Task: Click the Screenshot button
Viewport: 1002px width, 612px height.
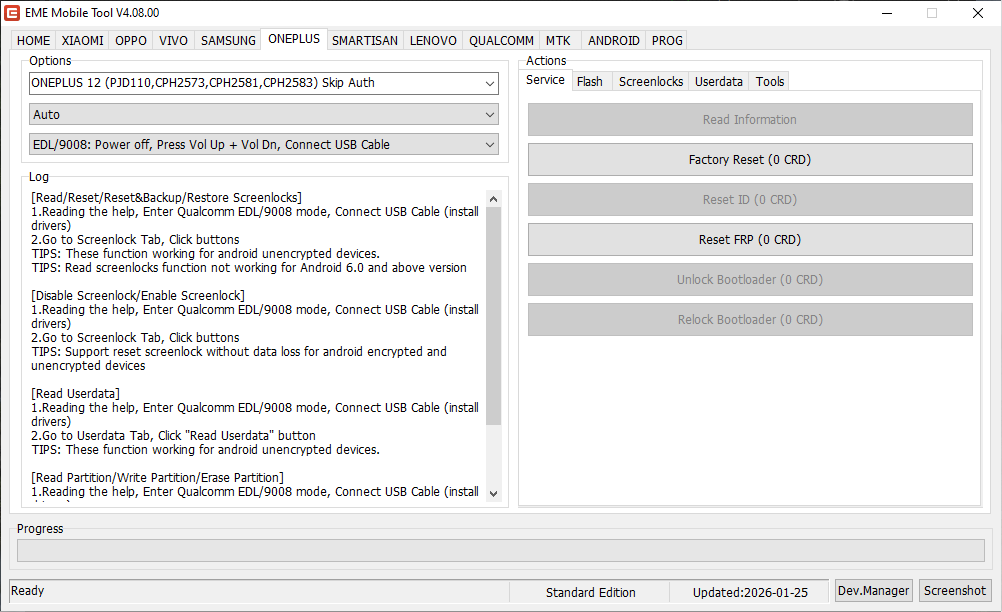Action: point(954,591)
